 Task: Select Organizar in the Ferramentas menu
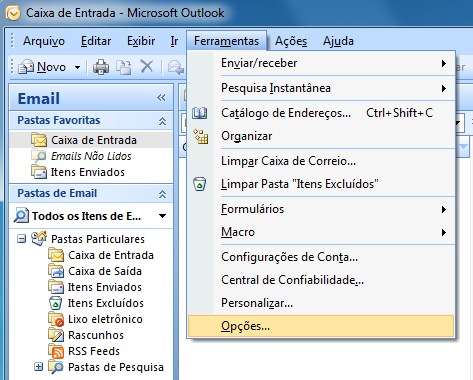321,136
